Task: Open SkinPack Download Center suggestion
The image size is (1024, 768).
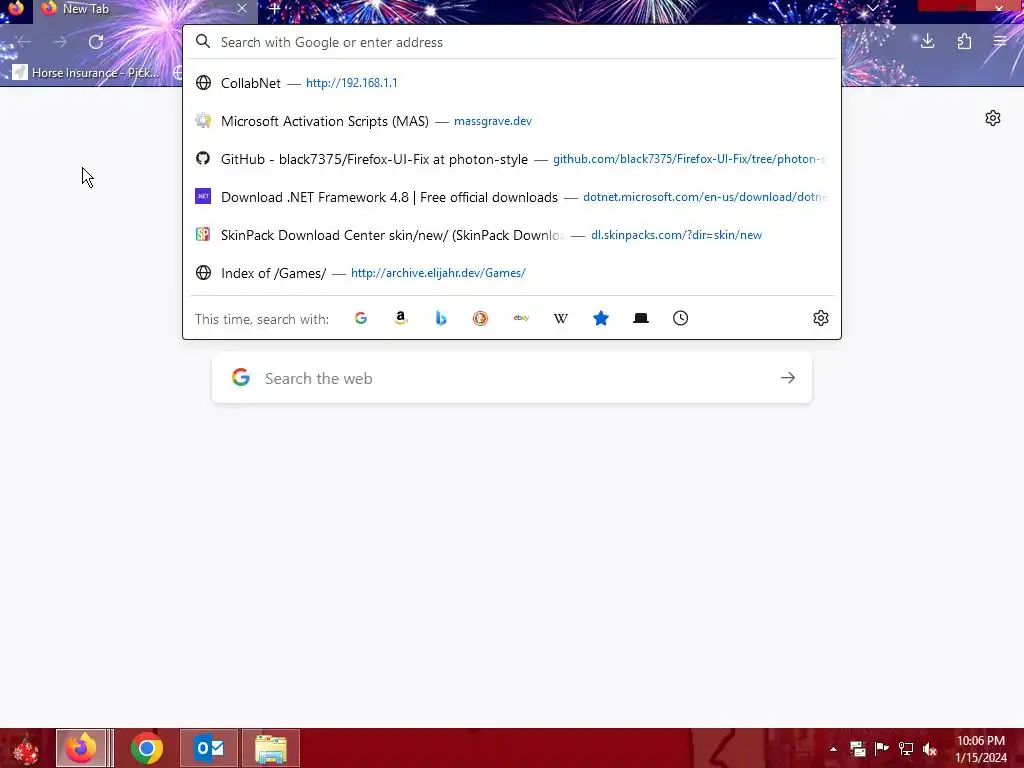Action: 511,234
